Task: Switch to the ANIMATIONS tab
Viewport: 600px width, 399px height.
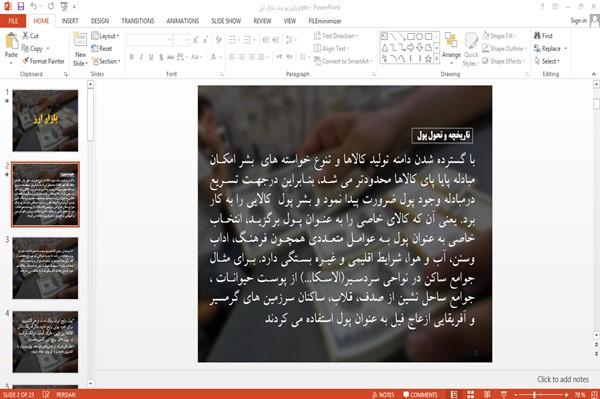Action: tap(183, 21)
